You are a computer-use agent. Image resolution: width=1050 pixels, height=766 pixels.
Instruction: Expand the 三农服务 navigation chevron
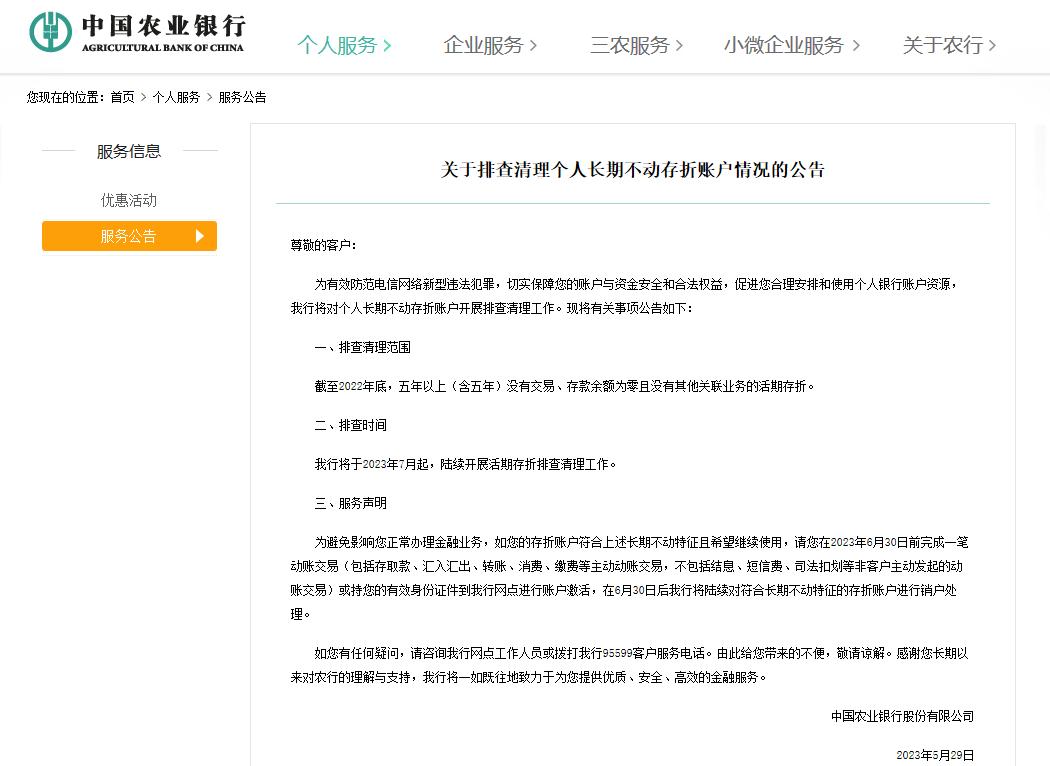679,45
